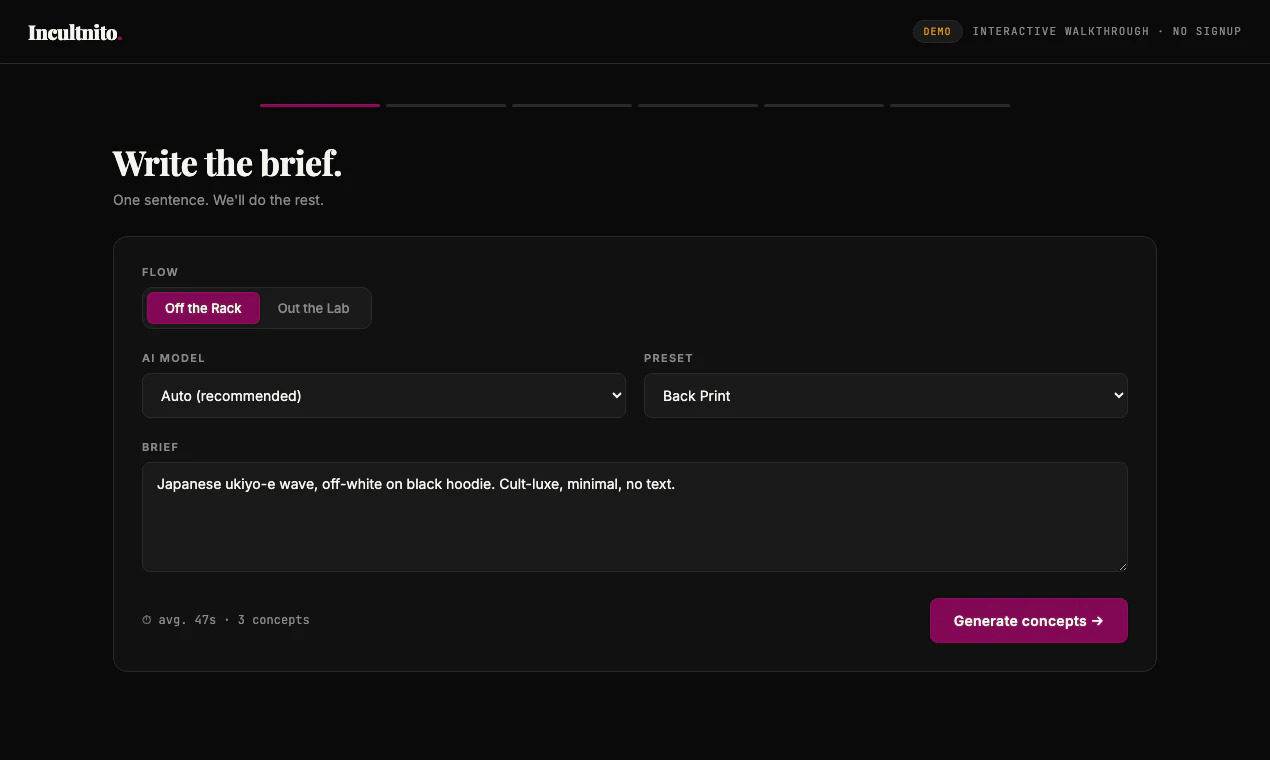The image size is (1270, 760).
Task: Click the clock icon beside avg. 47s
Action: click(147, 620)
